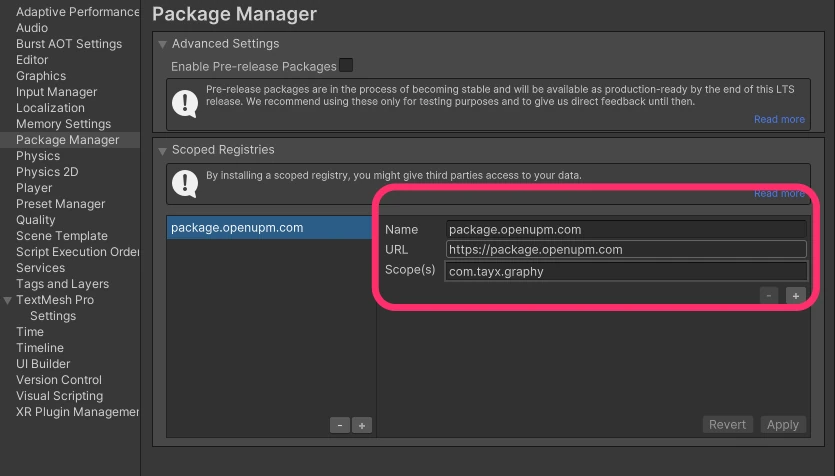
Task: Remove selected registry with minus button
Action: click(x=340, y=425)
